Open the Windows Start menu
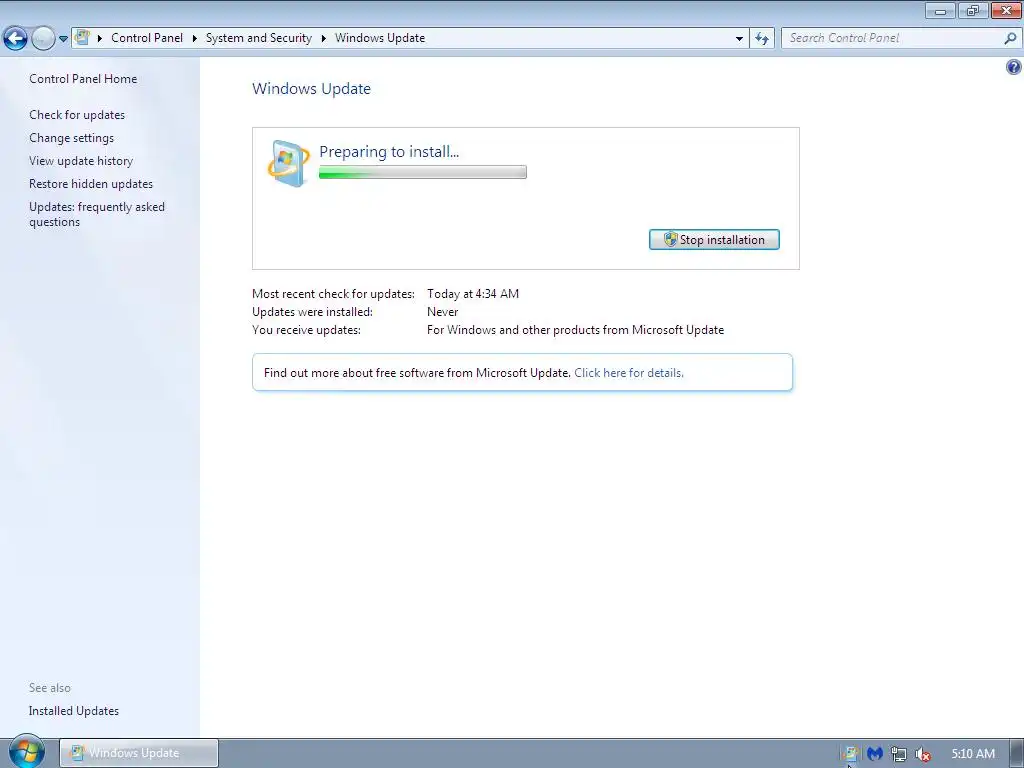The width and height of the screenshot is (1024, 768). click(x=26, y=752)
